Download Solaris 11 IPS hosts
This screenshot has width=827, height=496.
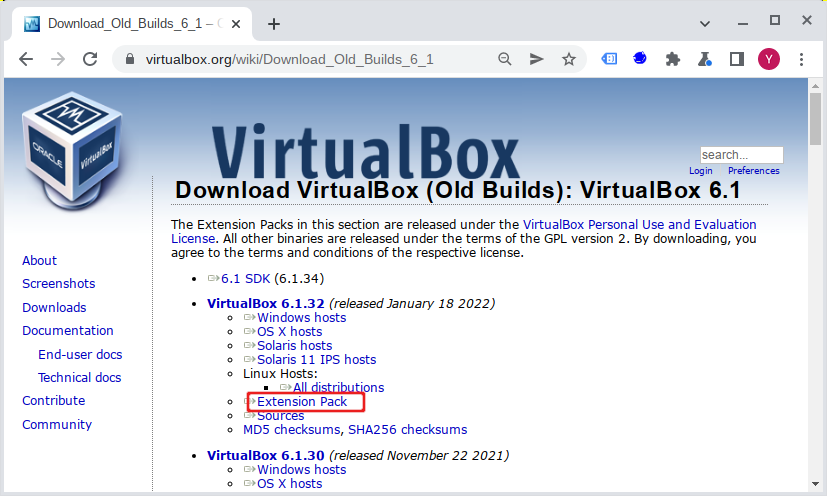[x=316, y=360]
